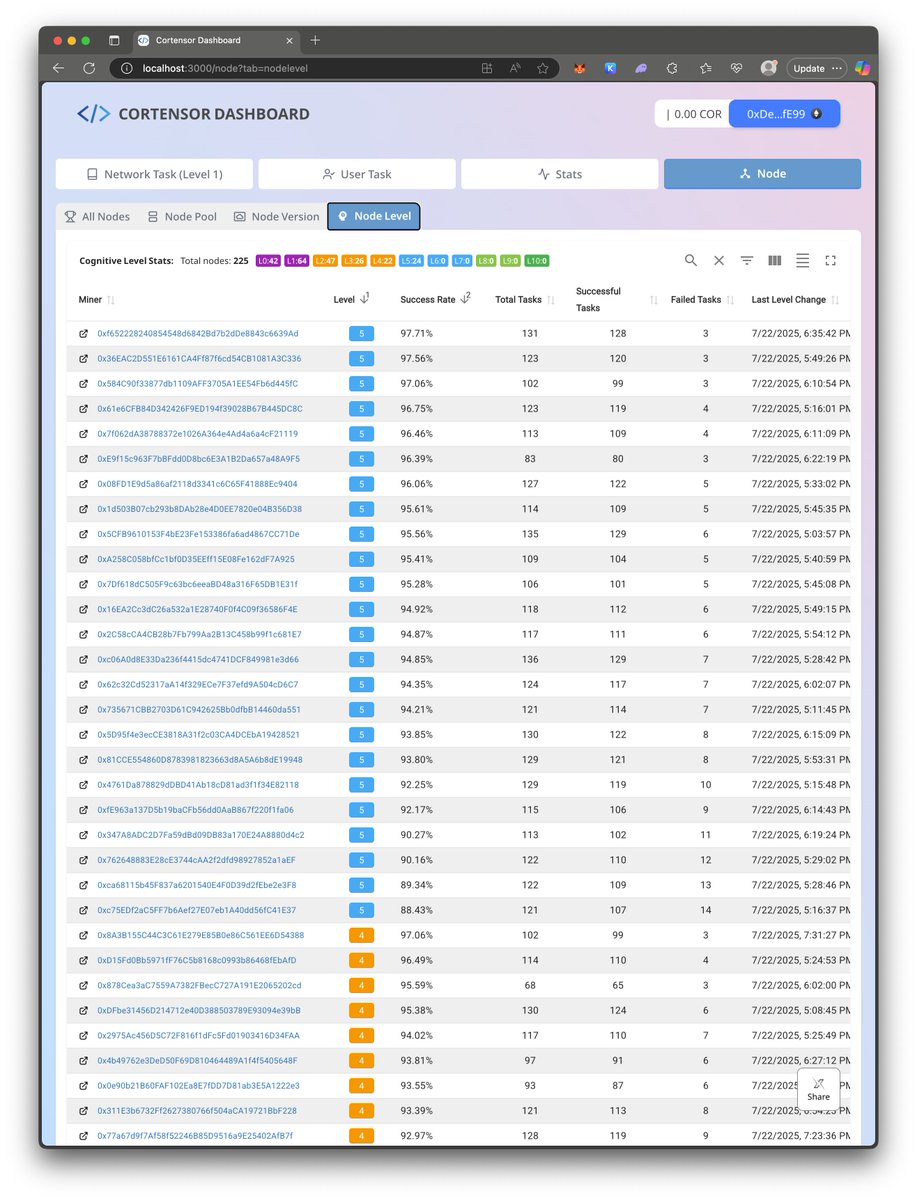
Task: Click the purple ghost extension icon
Action: 641,68
